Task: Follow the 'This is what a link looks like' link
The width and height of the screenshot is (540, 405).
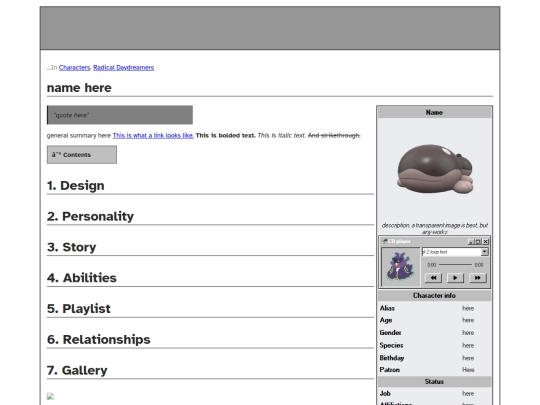Action: tap(153, 135)
